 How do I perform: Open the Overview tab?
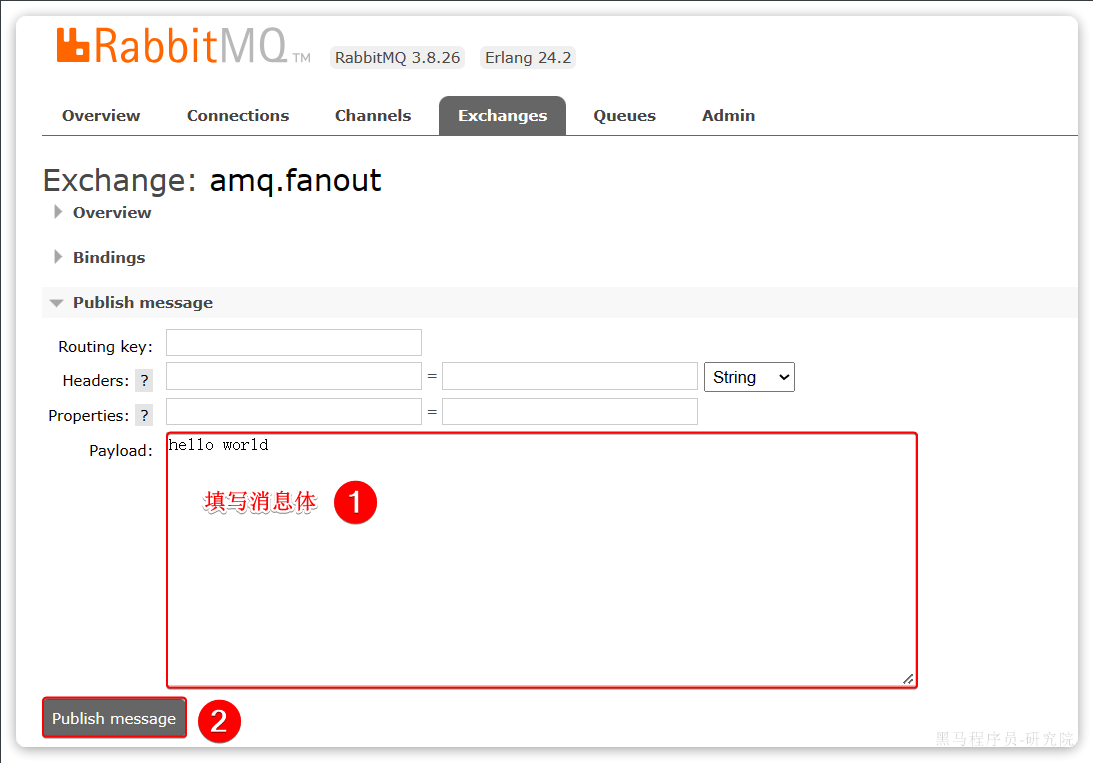[101, 116]
